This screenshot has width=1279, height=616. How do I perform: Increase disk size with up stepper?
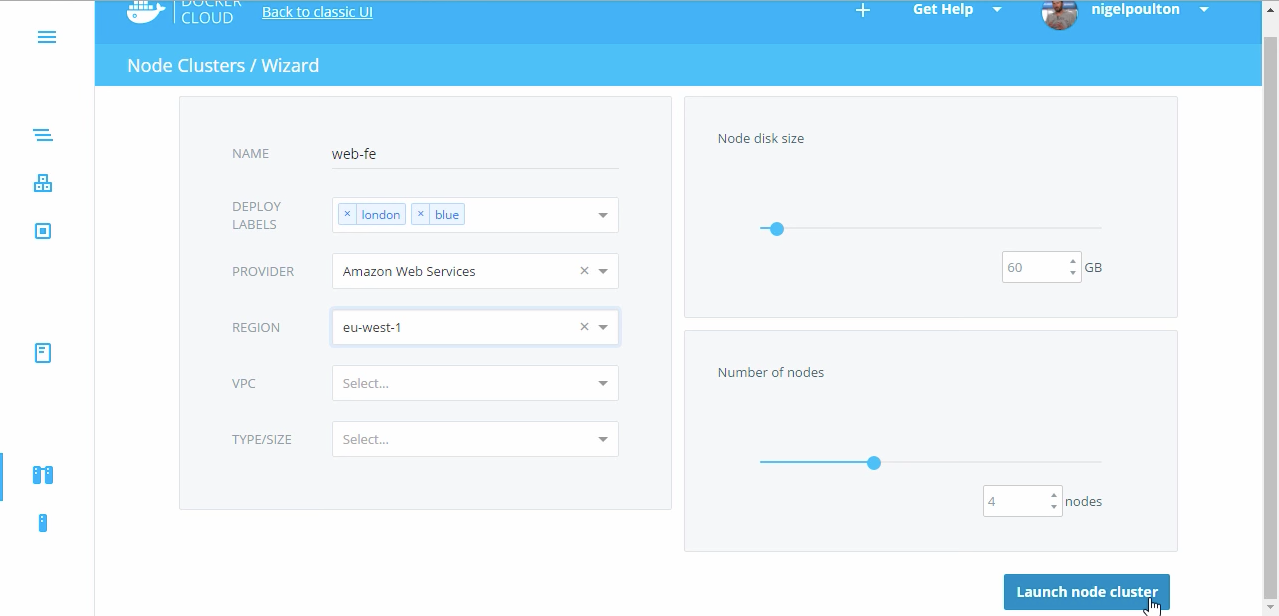click(x=1073, y=261)
